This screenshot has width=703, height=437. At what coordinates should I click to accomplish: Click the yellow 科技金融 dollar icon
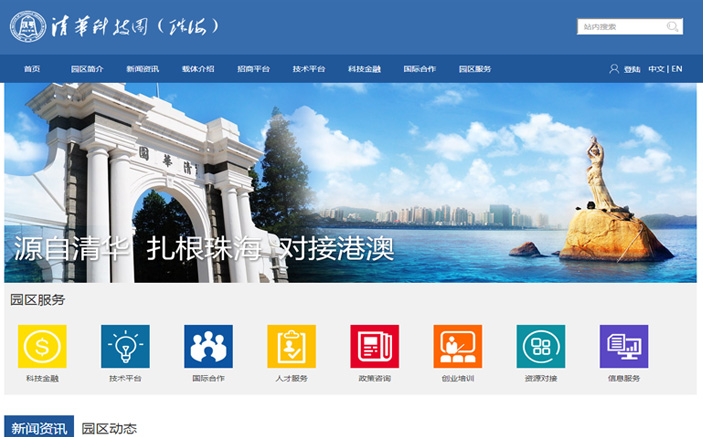pos(42,346)
